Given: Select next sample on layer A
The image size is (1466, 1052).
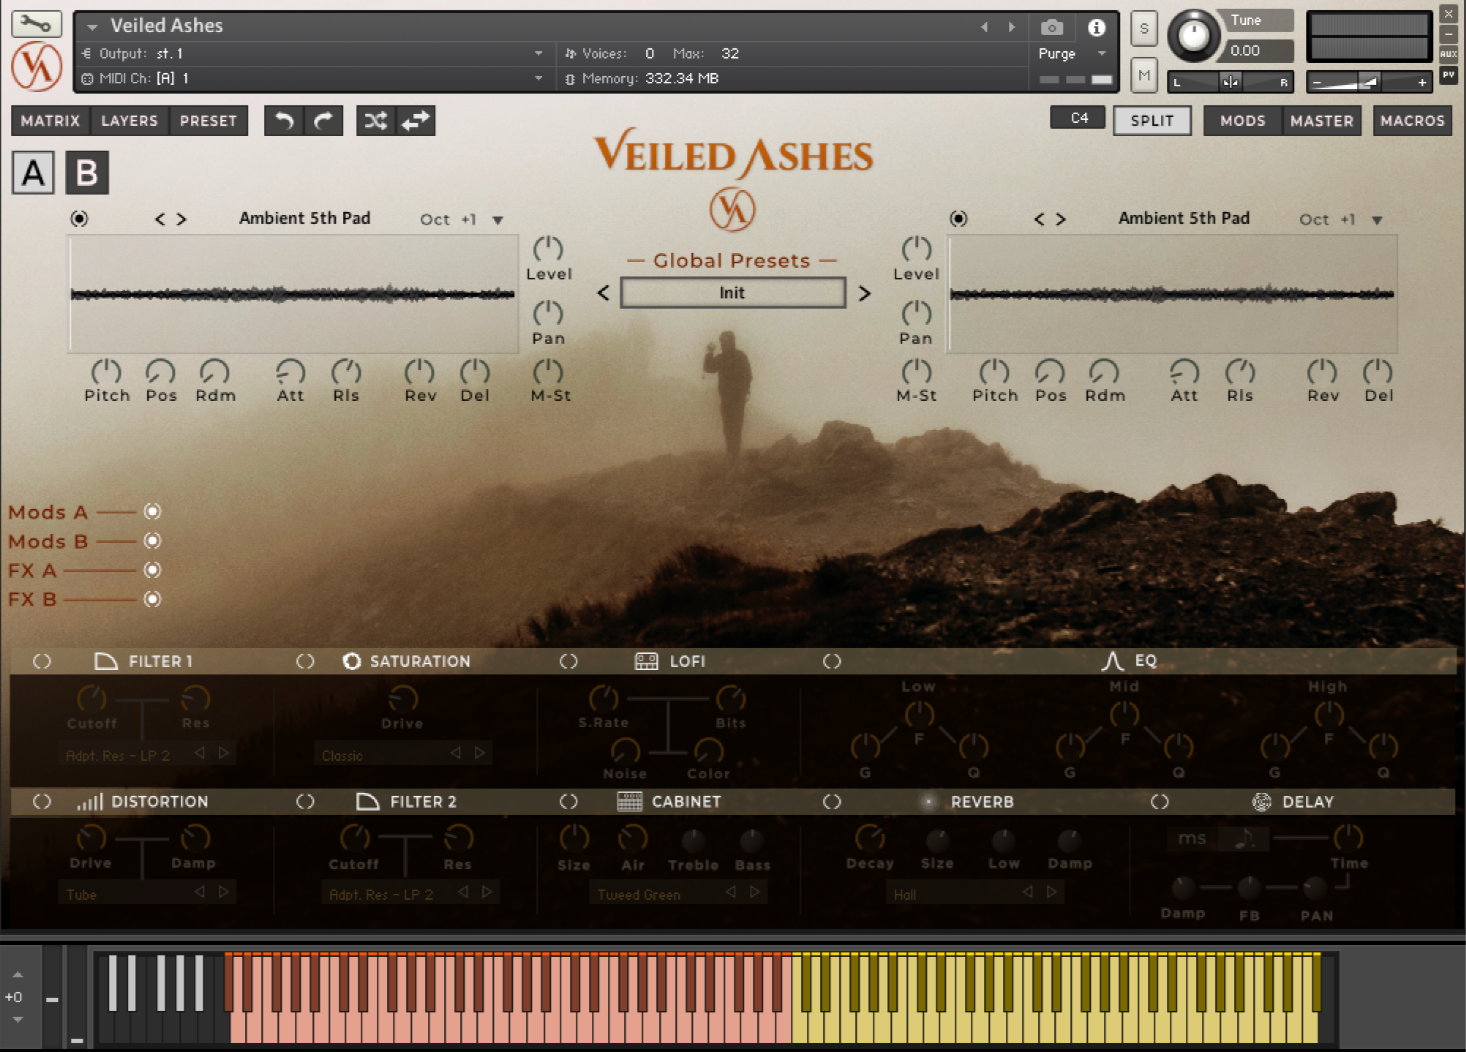Looking at the screenshot, I should [x=182, y=219].
